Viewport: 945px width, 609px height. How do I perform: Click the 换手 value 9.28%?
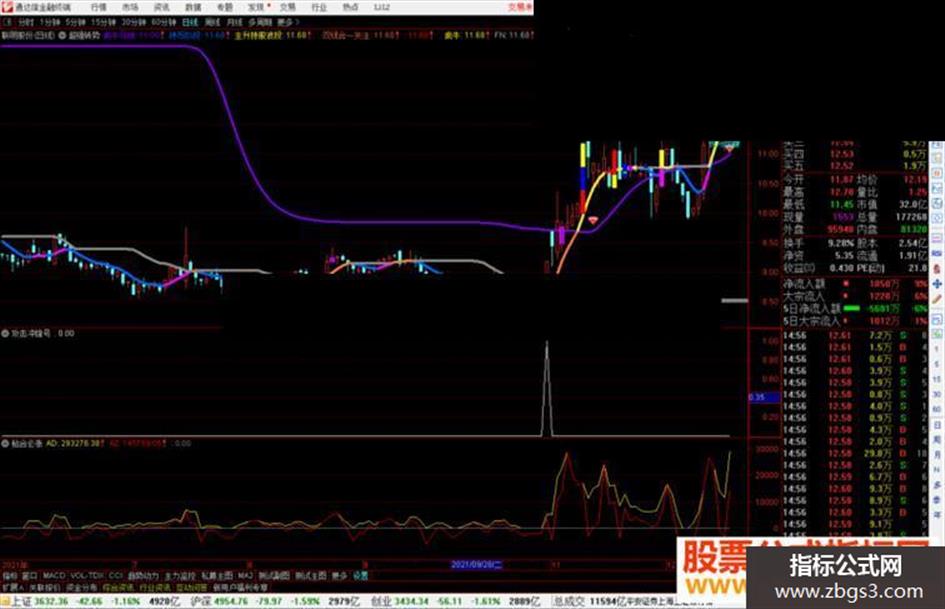click(841, 243)
